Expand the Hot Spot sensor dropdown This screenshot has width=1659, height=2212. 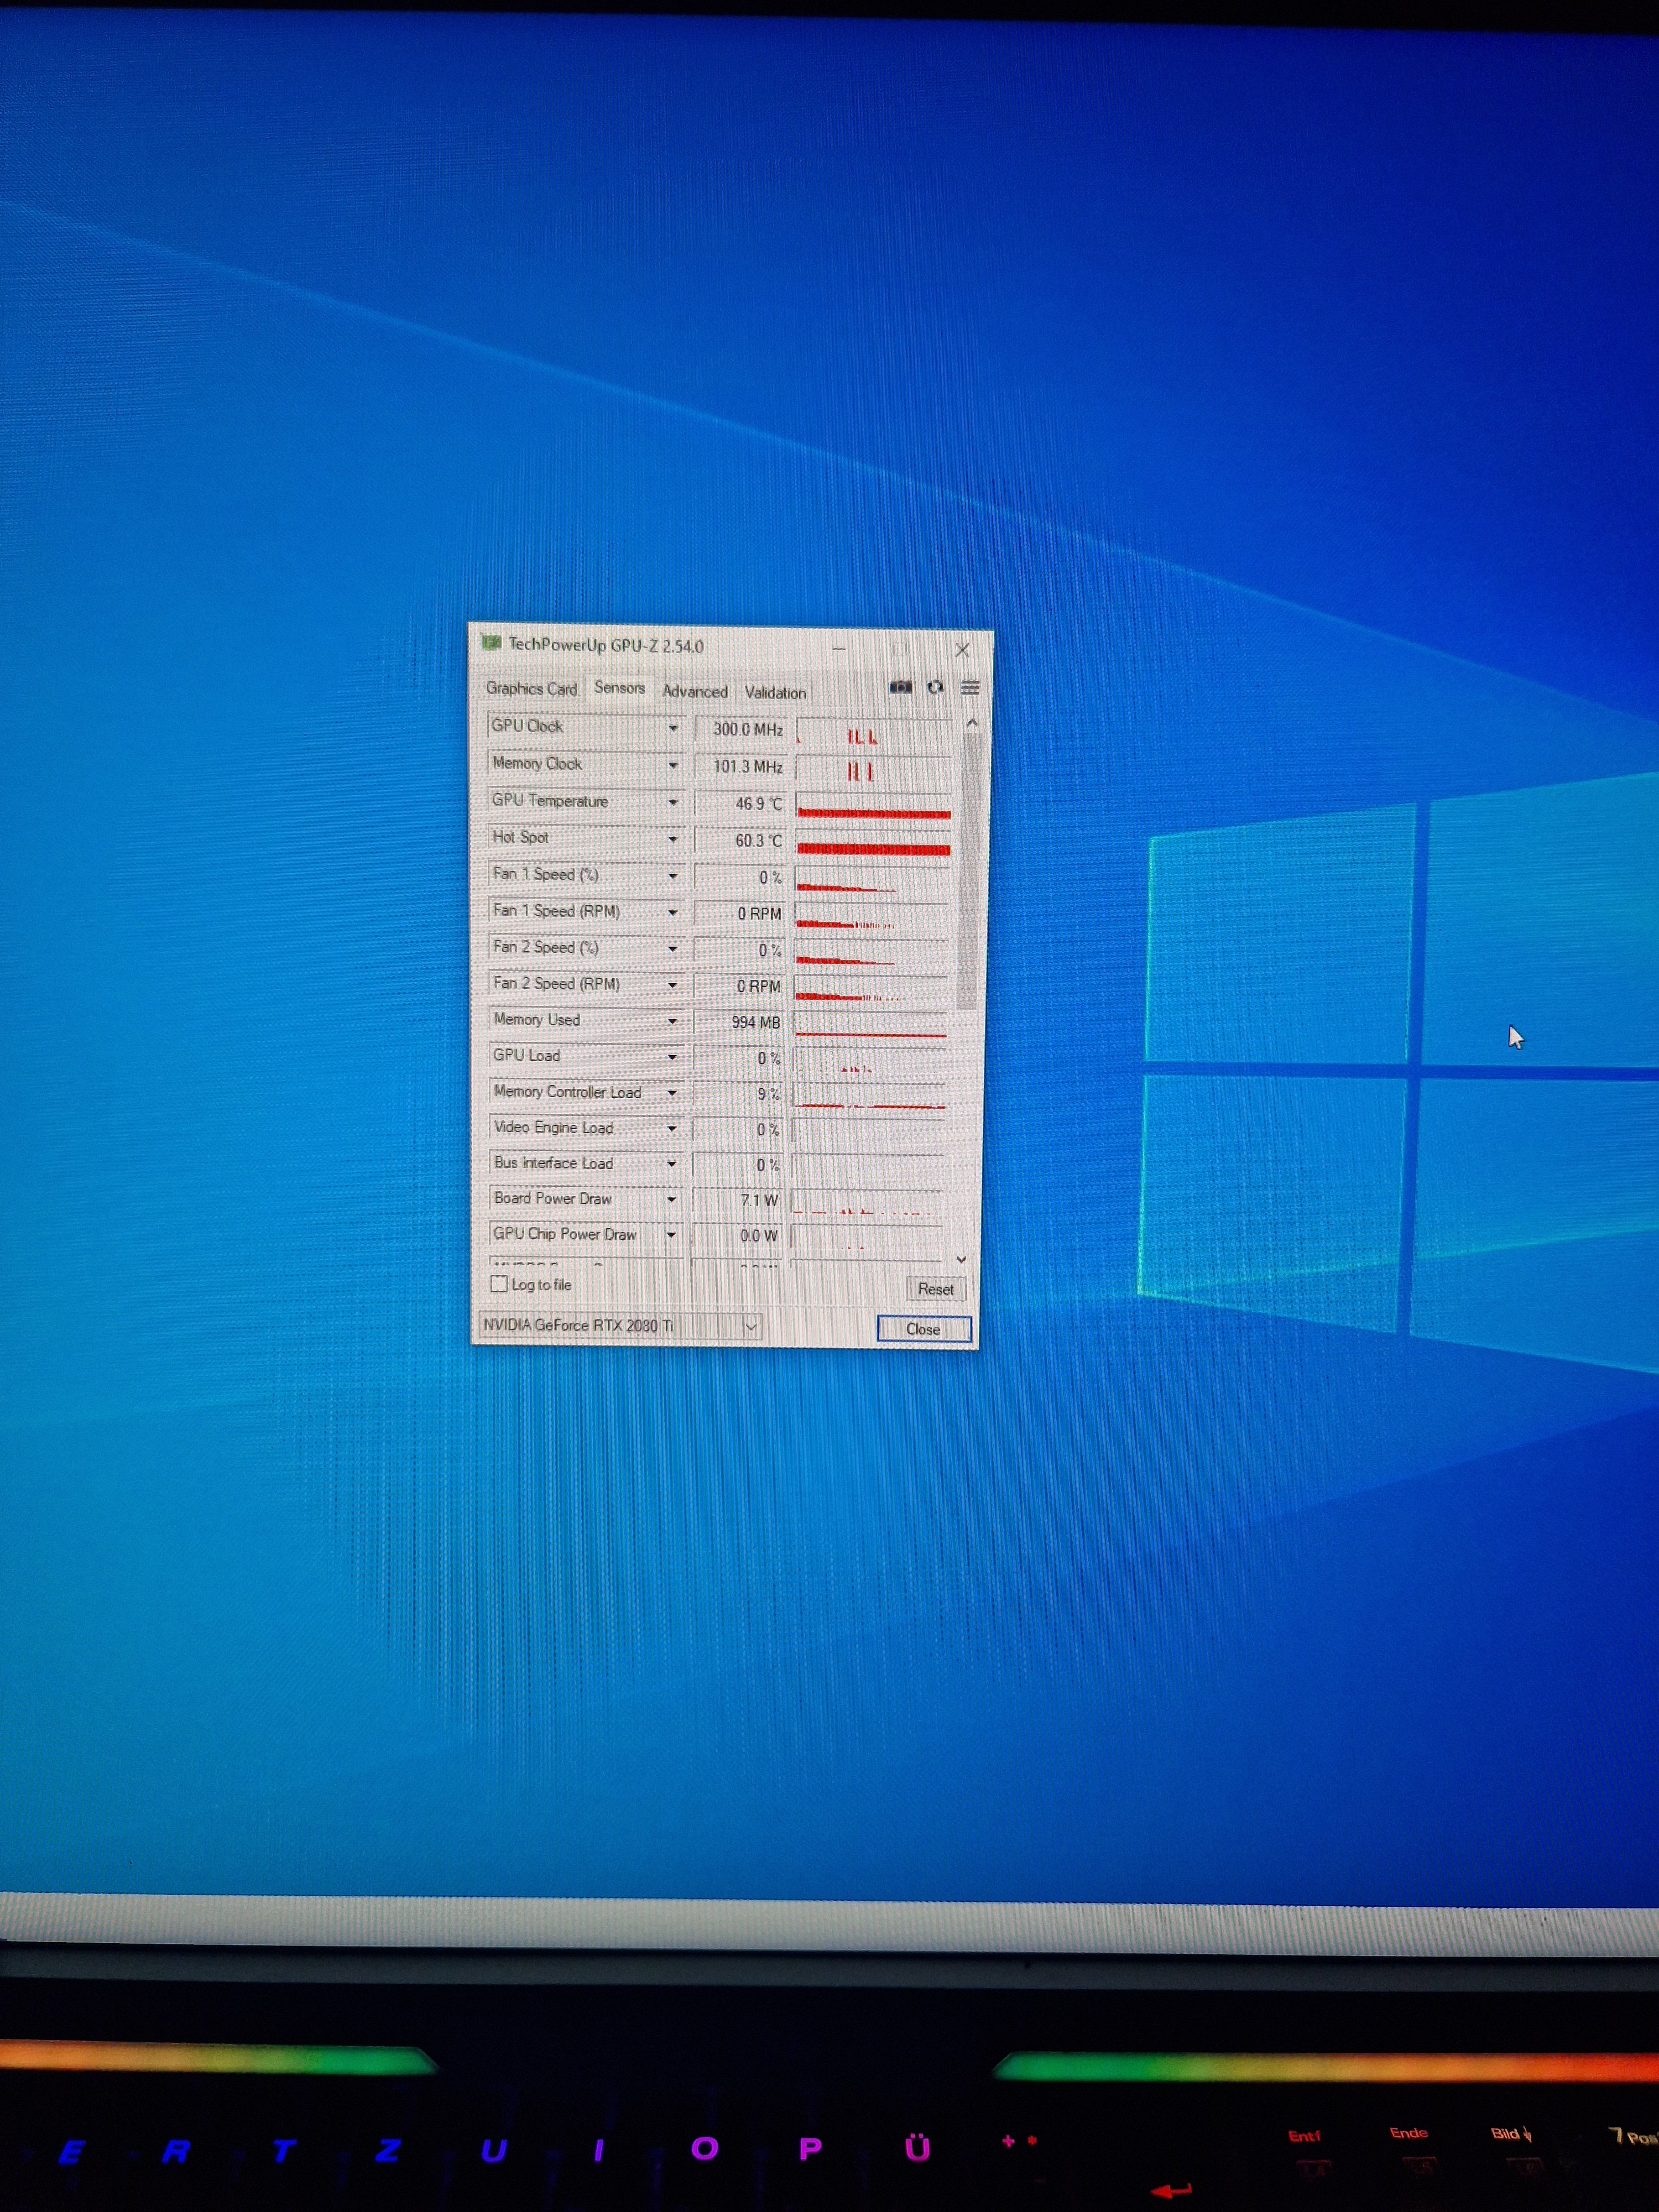[x=673, y=839]
